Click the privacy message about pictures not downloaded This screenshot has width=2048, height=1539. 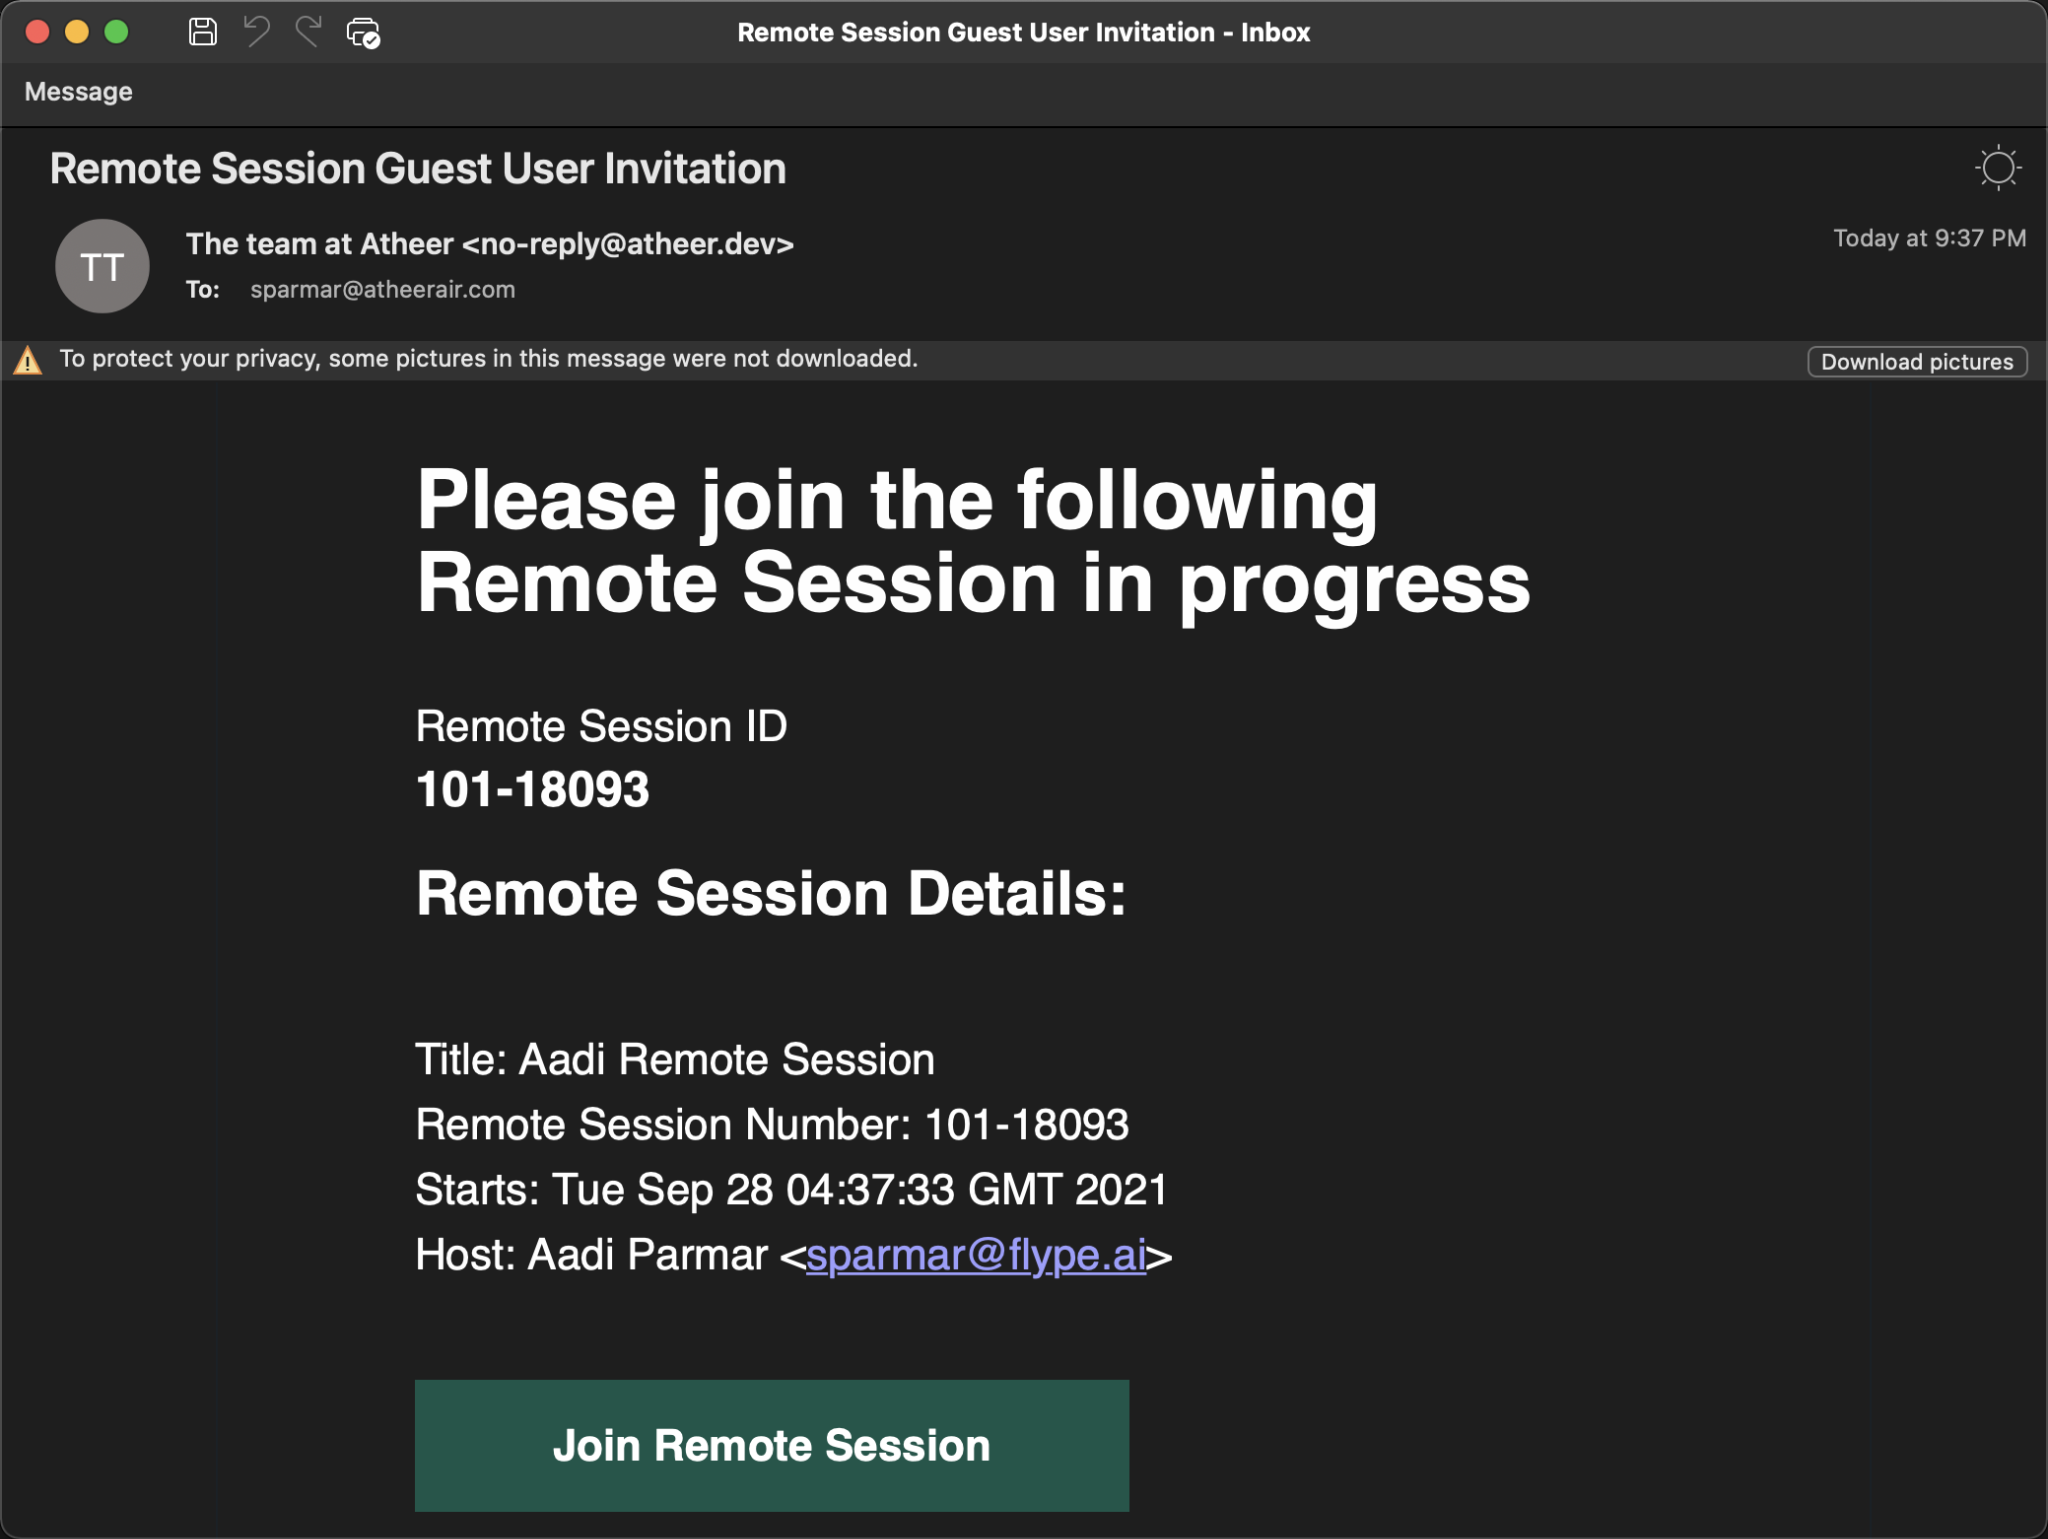pyautogui.click(x=488, y=359)
